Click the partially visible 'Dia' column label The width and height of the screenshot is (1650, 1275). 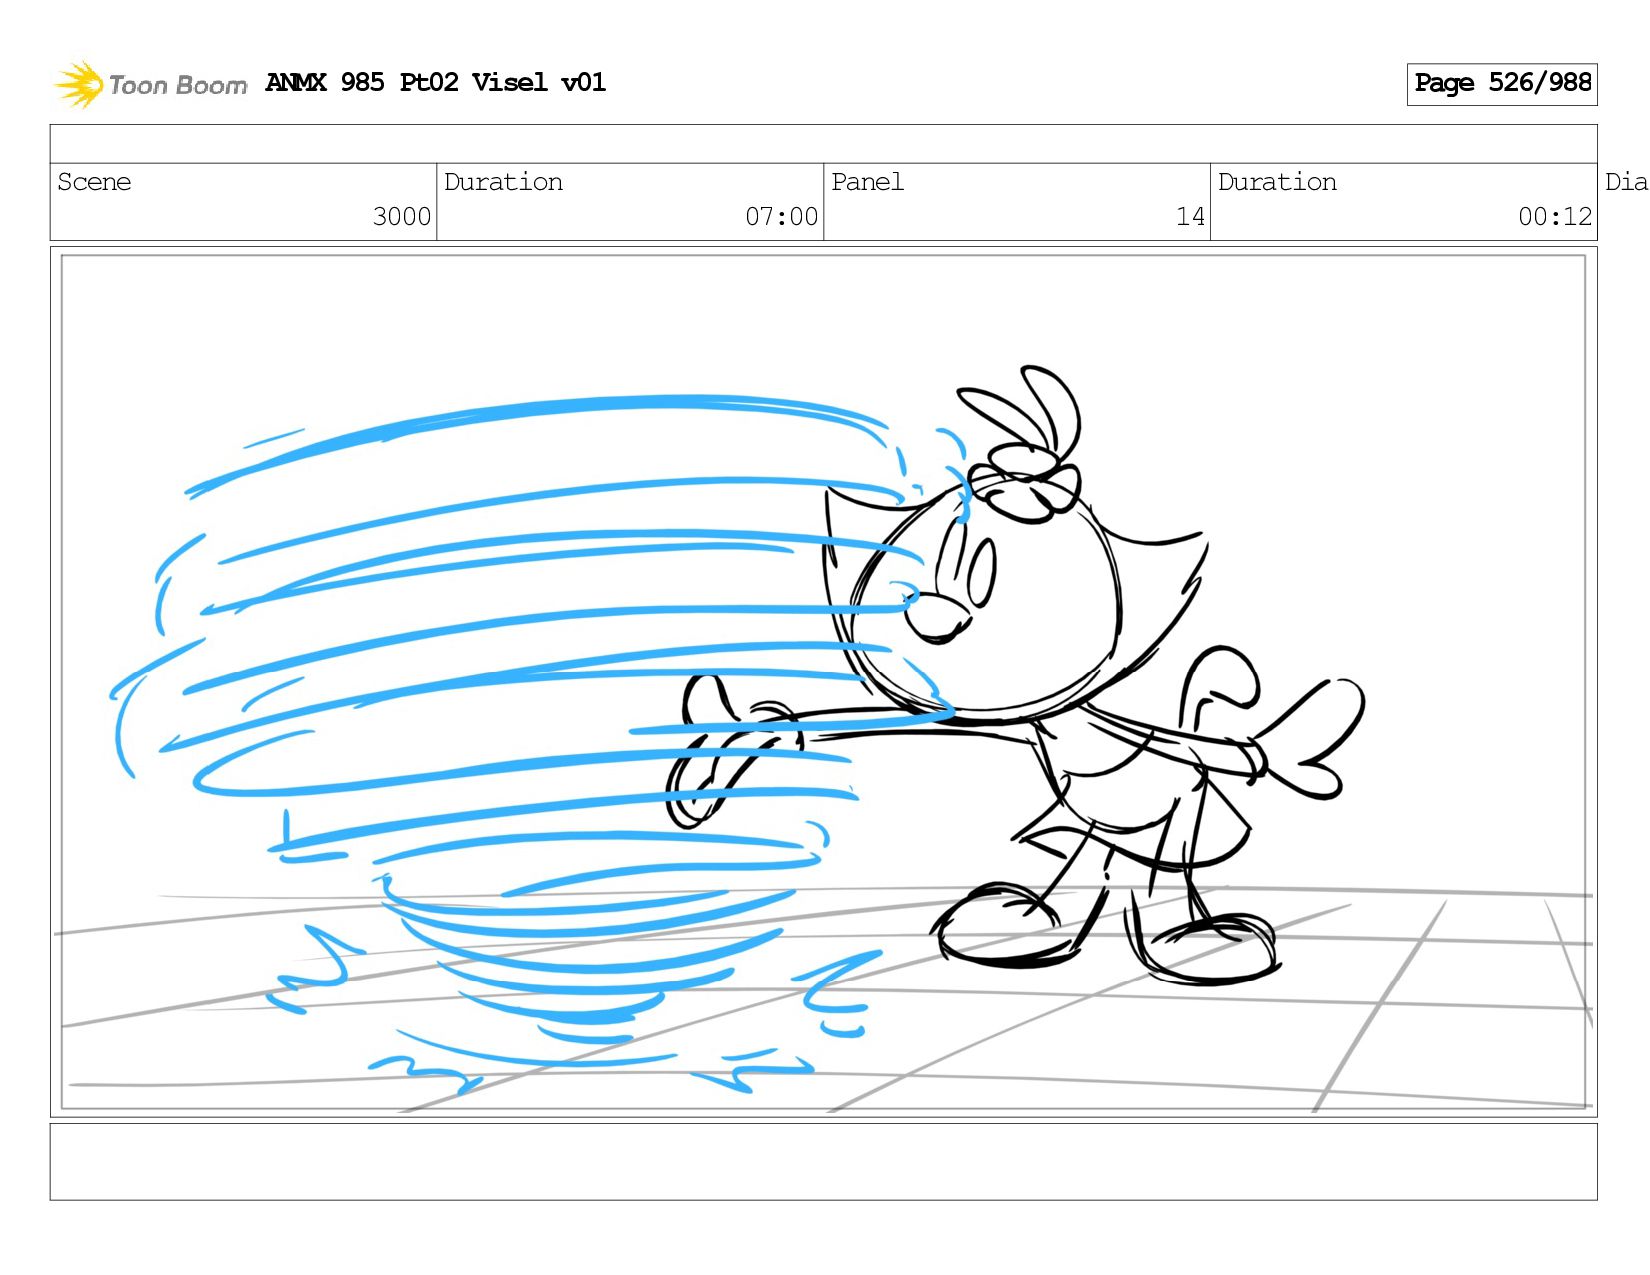pyautogui.click(x=1626, y=182)
